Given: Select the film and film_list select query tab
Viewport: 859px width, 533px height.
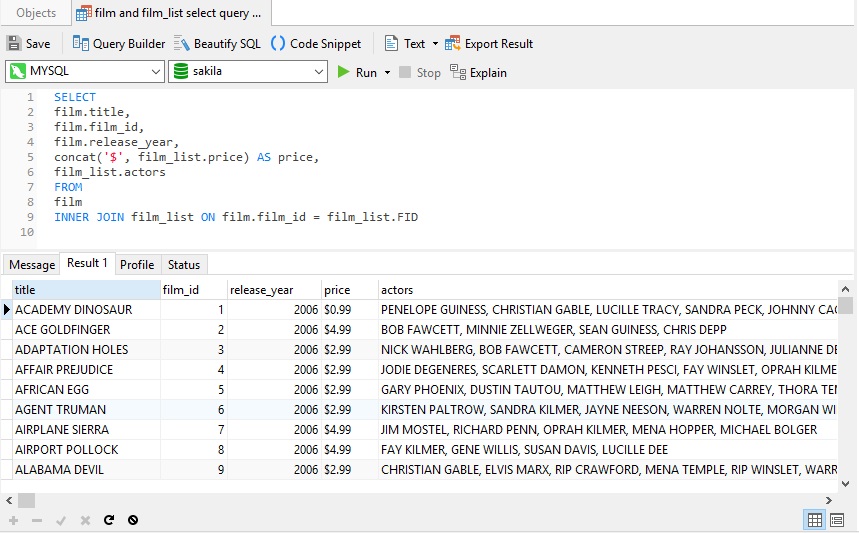Looking at the screenshot, I should (x=171, y=13).
